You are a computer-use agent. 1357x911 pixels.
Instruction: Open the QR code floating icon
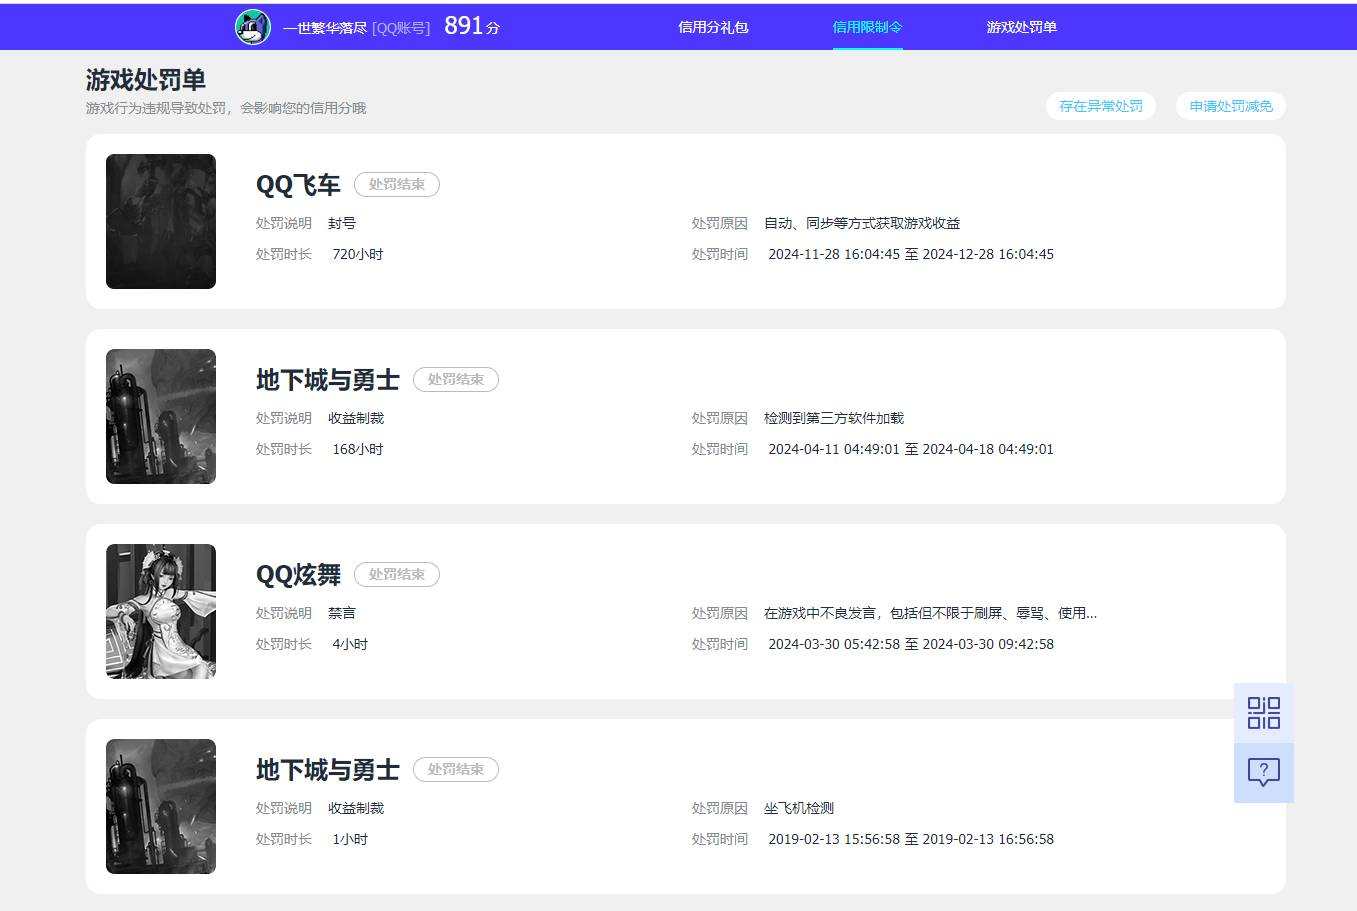point(1264,713)
